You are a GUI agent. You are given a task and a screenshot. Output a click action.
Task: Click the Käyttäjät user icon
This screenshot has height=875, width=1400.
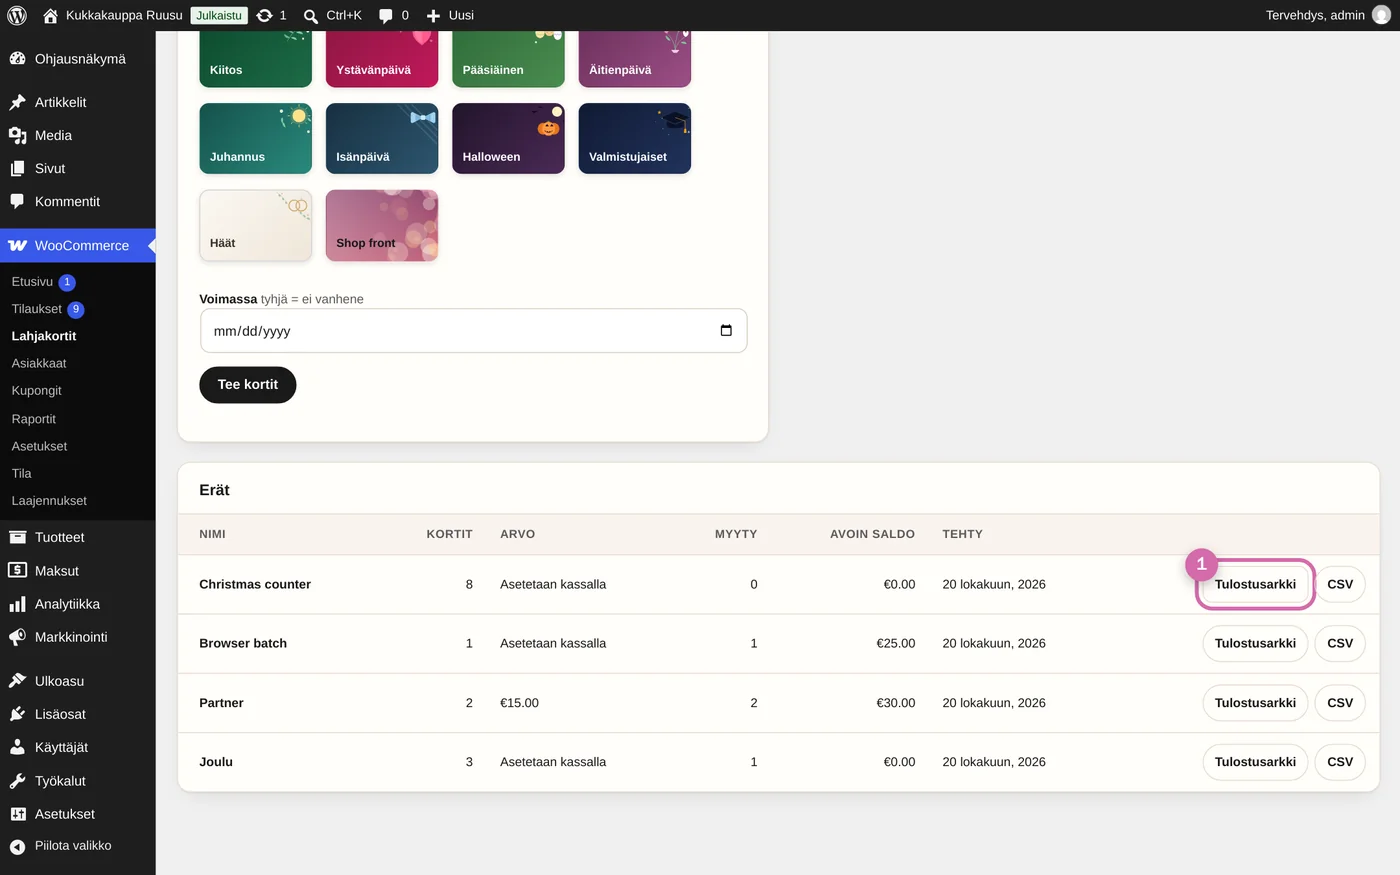coord(17,747)
